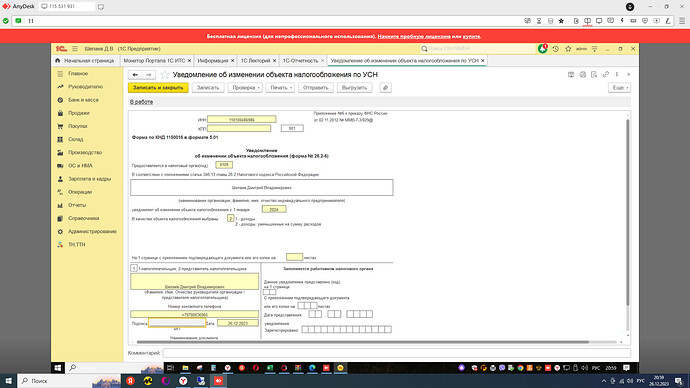This screenshot has width=690, height=388.
Task: Click the paperclip attachments icon
Action: [x=385, y=88]
